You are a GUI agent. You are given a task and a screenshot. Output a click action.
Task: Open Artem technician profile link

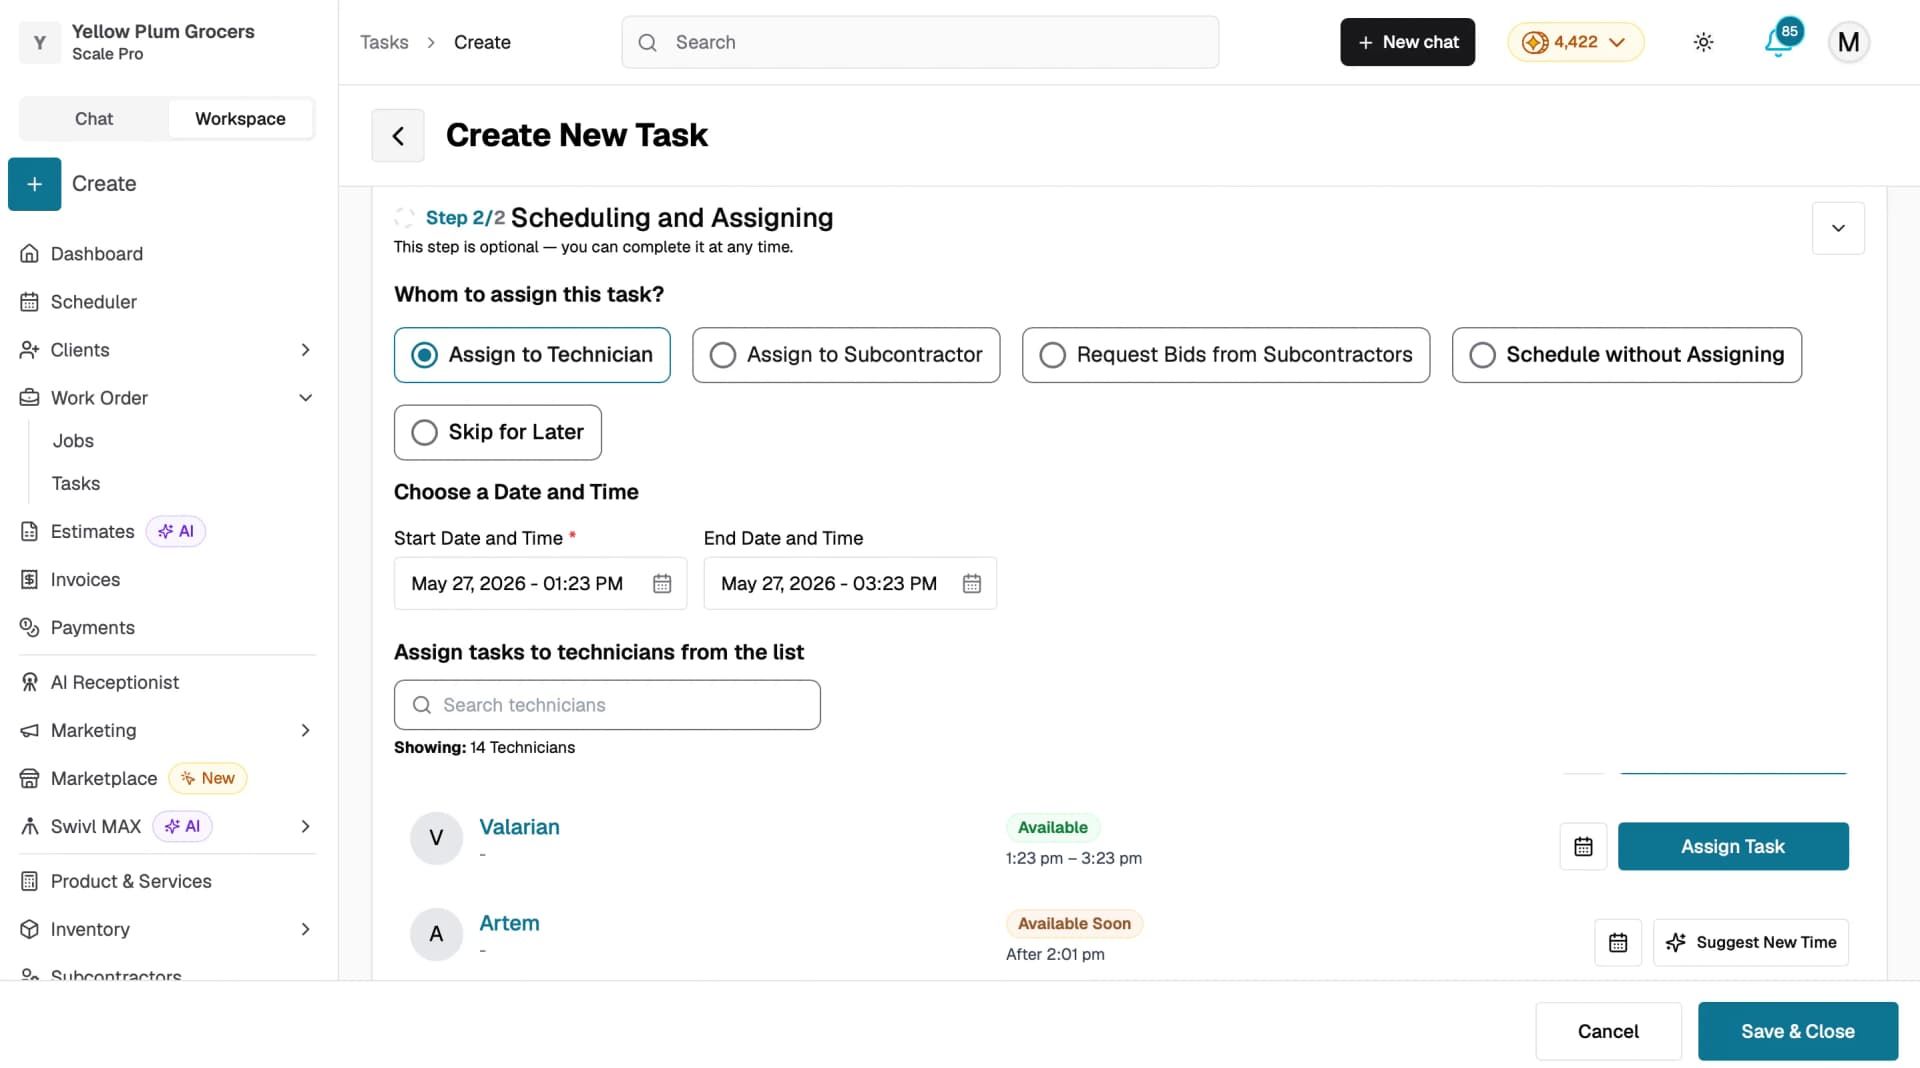509,924
